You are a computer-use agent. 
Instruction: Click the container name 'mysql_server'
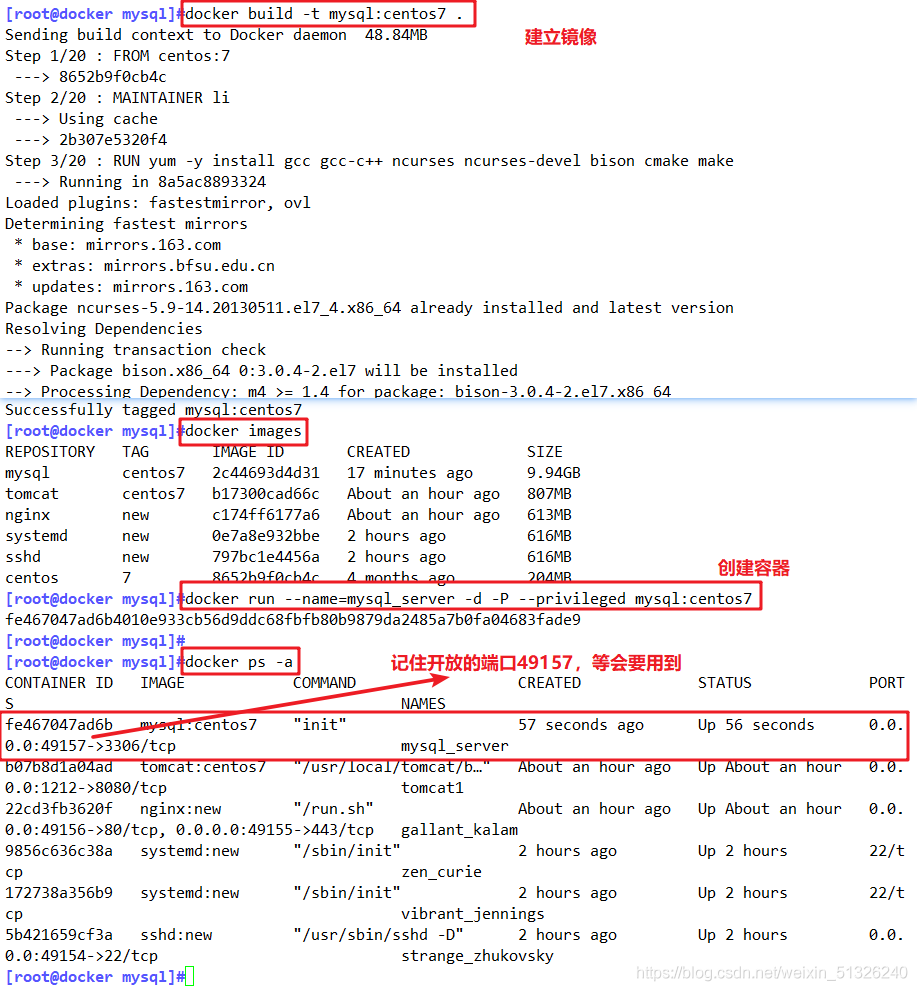tap(454, 746)
